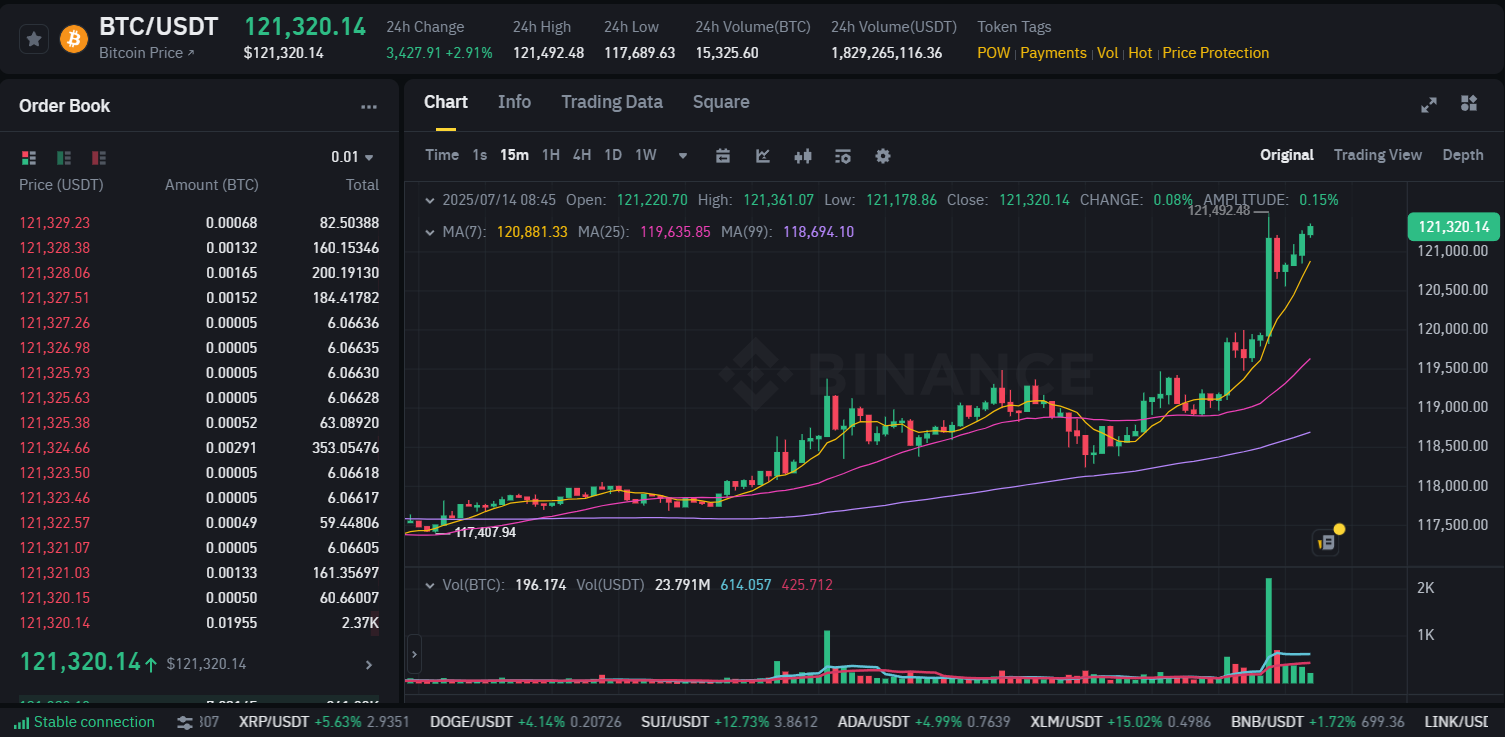Click the Price Protection tag
The height and width of the screenshot is (737, 1505).
pyautogui.click(x=1216, y=53)
